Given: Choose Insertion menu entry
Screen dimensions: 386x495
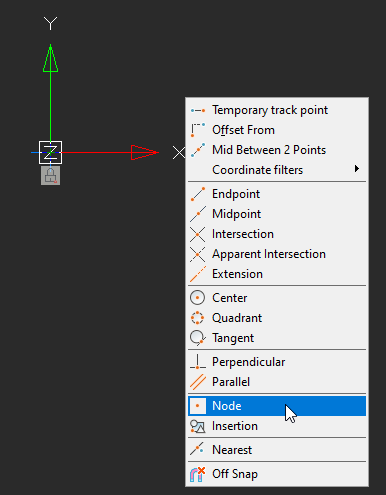Looking at the screenshot, I should click(x=277, y=426).
